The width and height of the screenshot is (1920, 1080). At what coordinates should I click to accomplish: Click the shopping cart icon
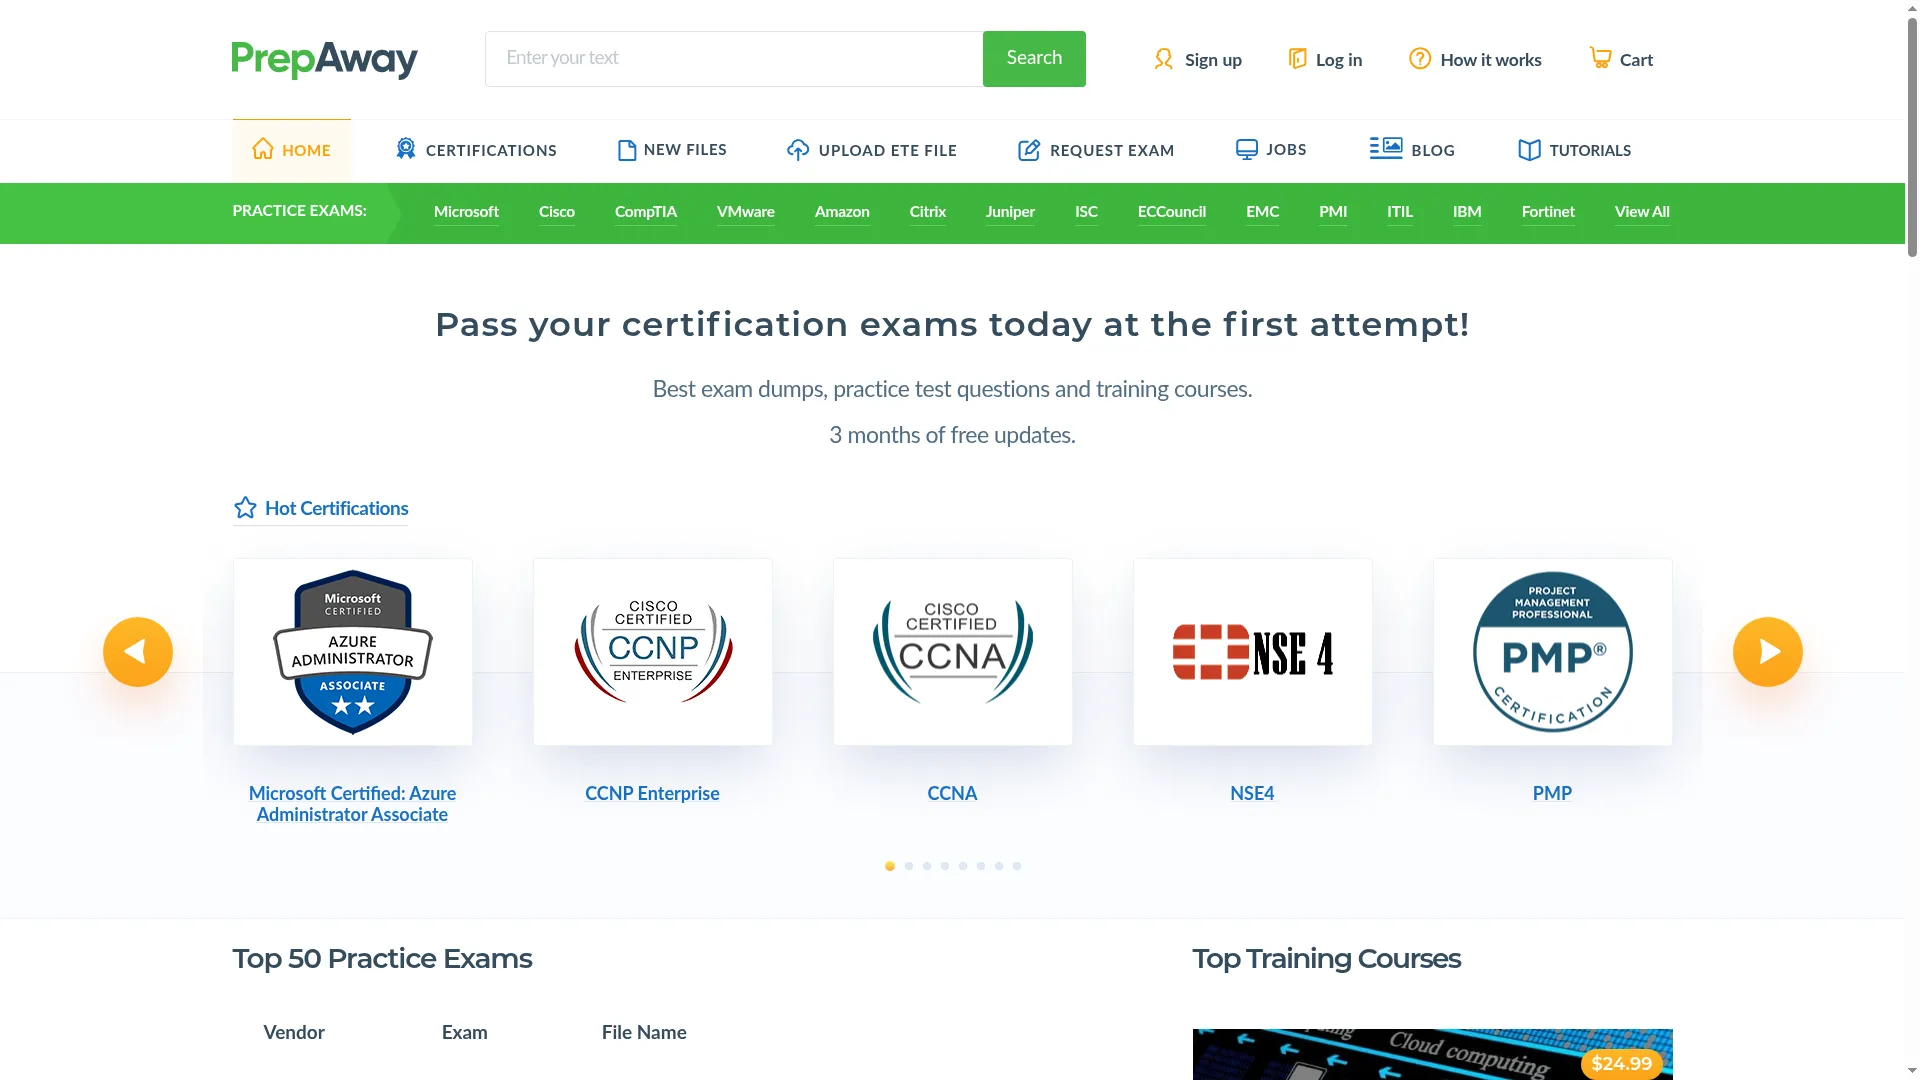point(1601,58)
